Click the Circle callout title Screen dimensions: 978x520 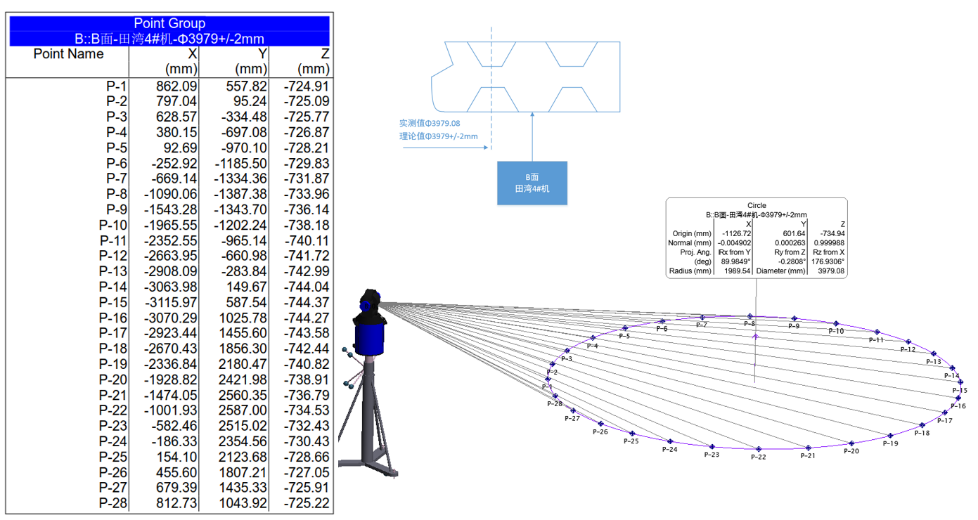(x=756, y=204)
